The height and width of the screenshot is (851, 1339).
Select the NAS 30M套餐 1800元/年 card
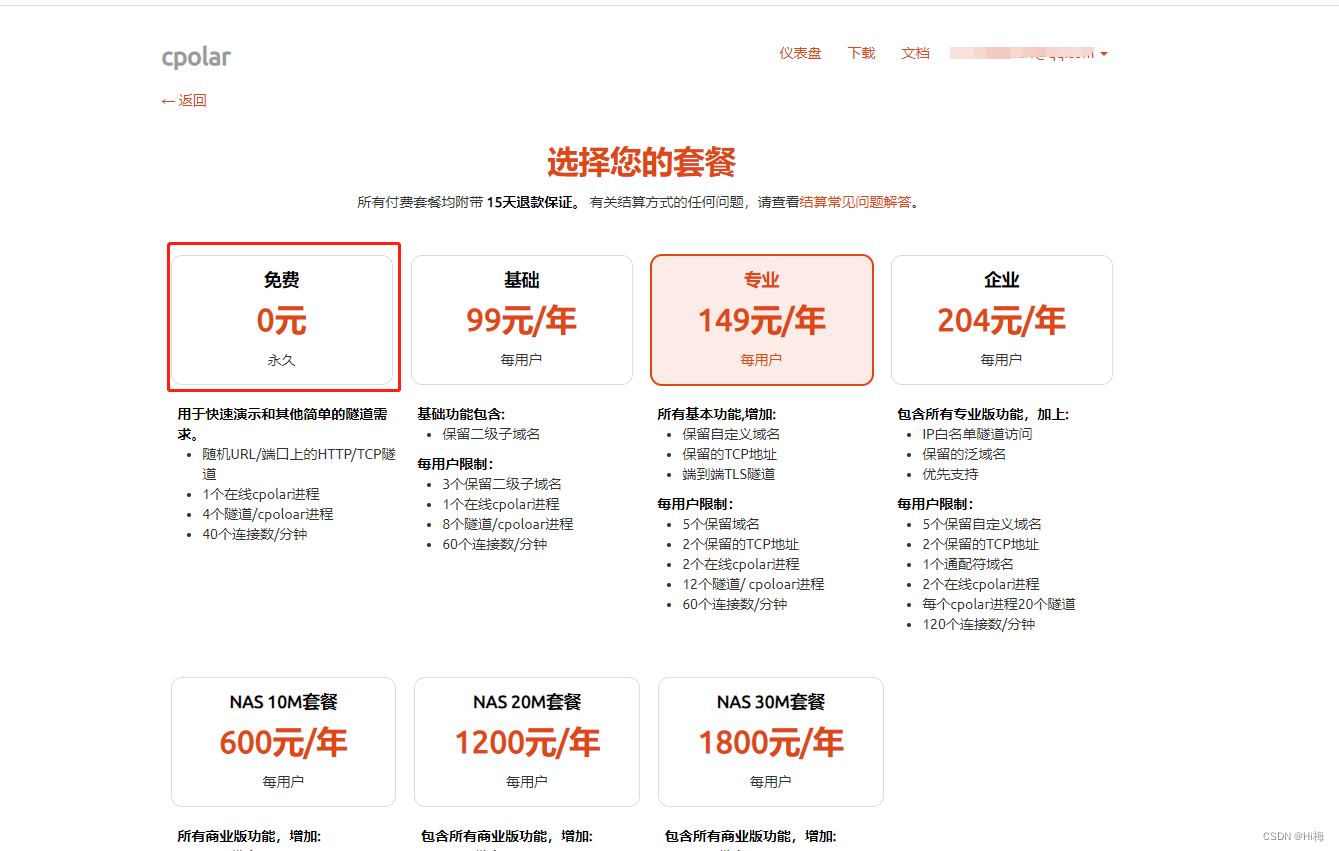click(771, 742)
